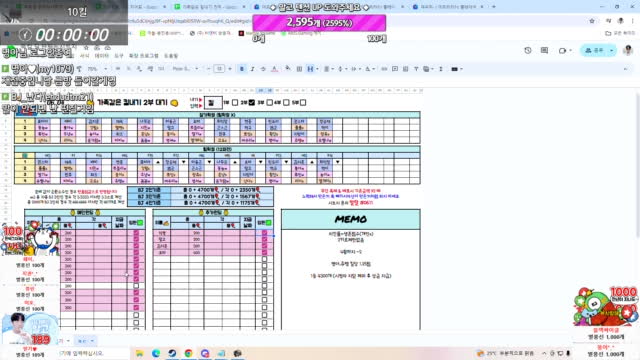Click the create filter funnel icon

(416, 69)
